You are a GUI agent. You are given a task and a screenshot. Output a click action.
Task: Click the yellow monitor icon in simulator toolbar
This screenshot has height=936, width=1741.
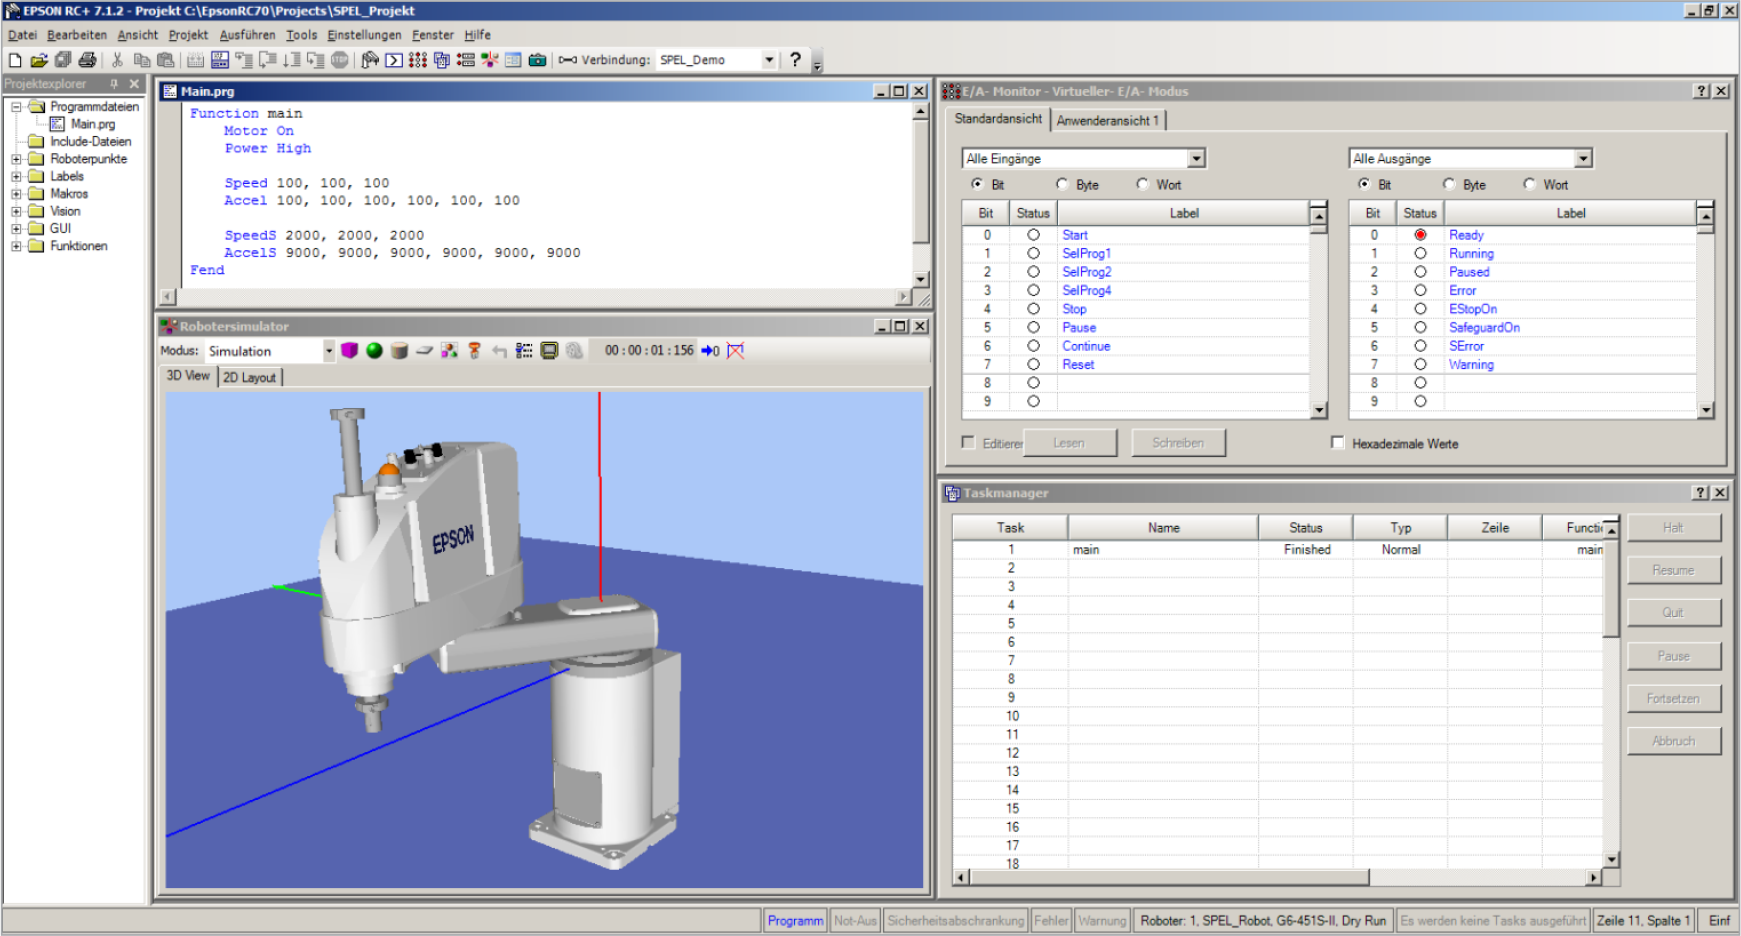(x=549, y=351)
